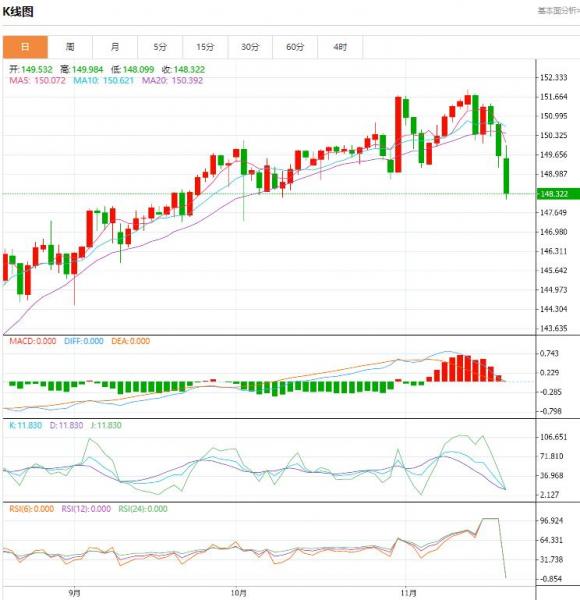Open the 30分 chart tab
The image size is (580, 600).
pos(250,47)
